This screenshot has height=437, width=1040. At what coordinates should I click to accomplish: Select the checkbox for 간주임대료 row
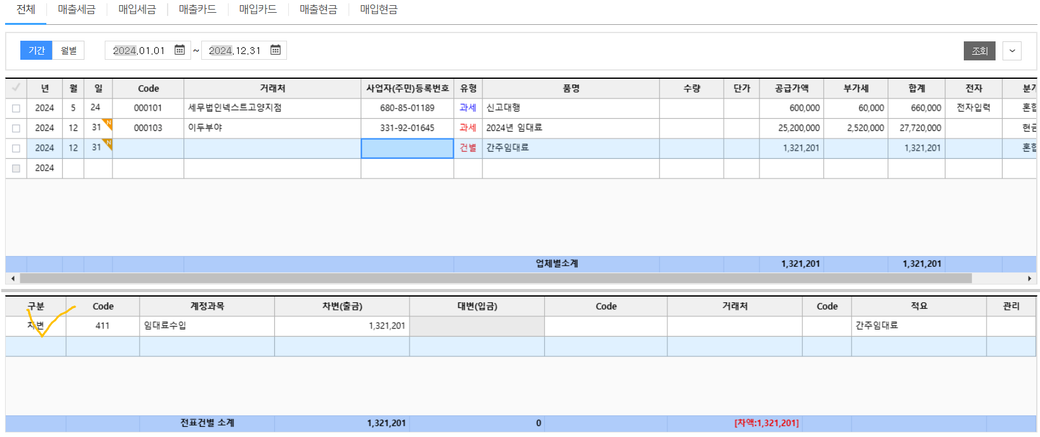coord(15,148)
